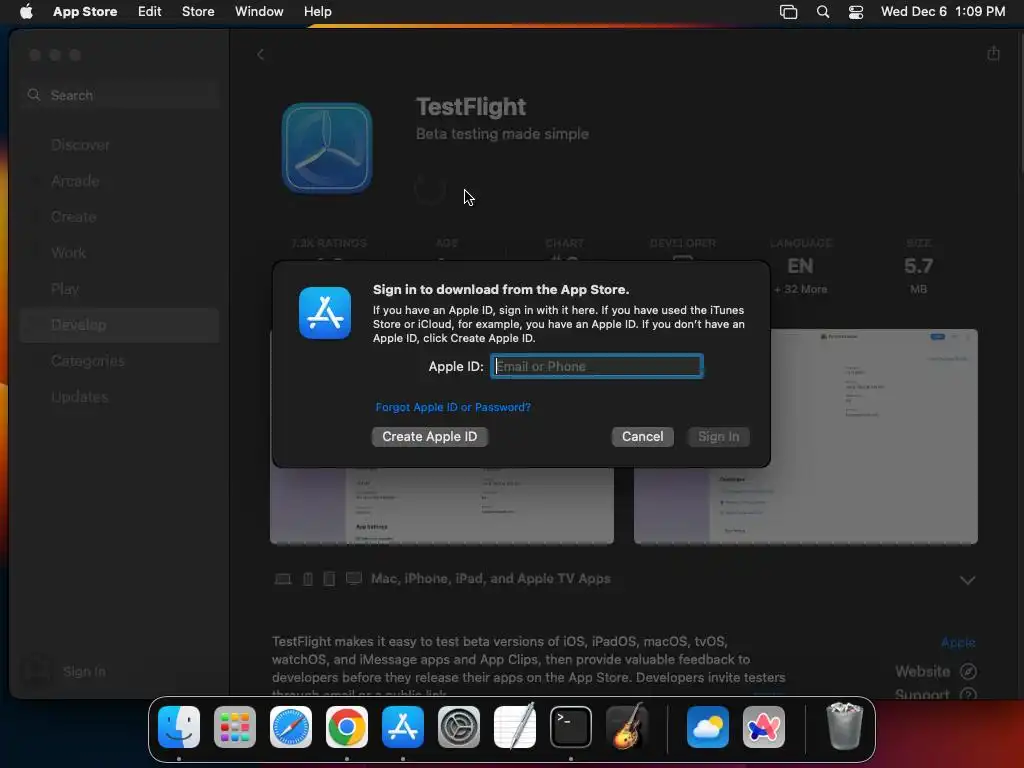Click Create Apple ID button

430,437
